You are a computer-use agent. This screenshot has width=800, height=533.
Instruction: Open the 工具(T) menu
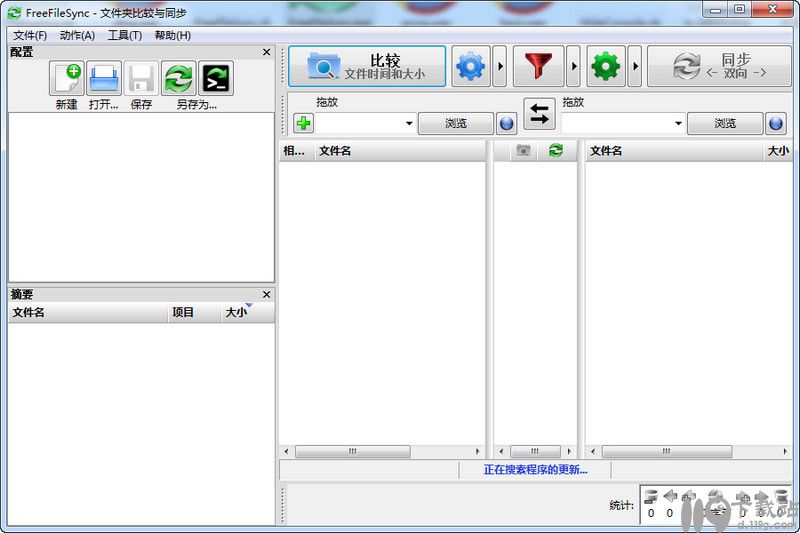tap(125, 35)
